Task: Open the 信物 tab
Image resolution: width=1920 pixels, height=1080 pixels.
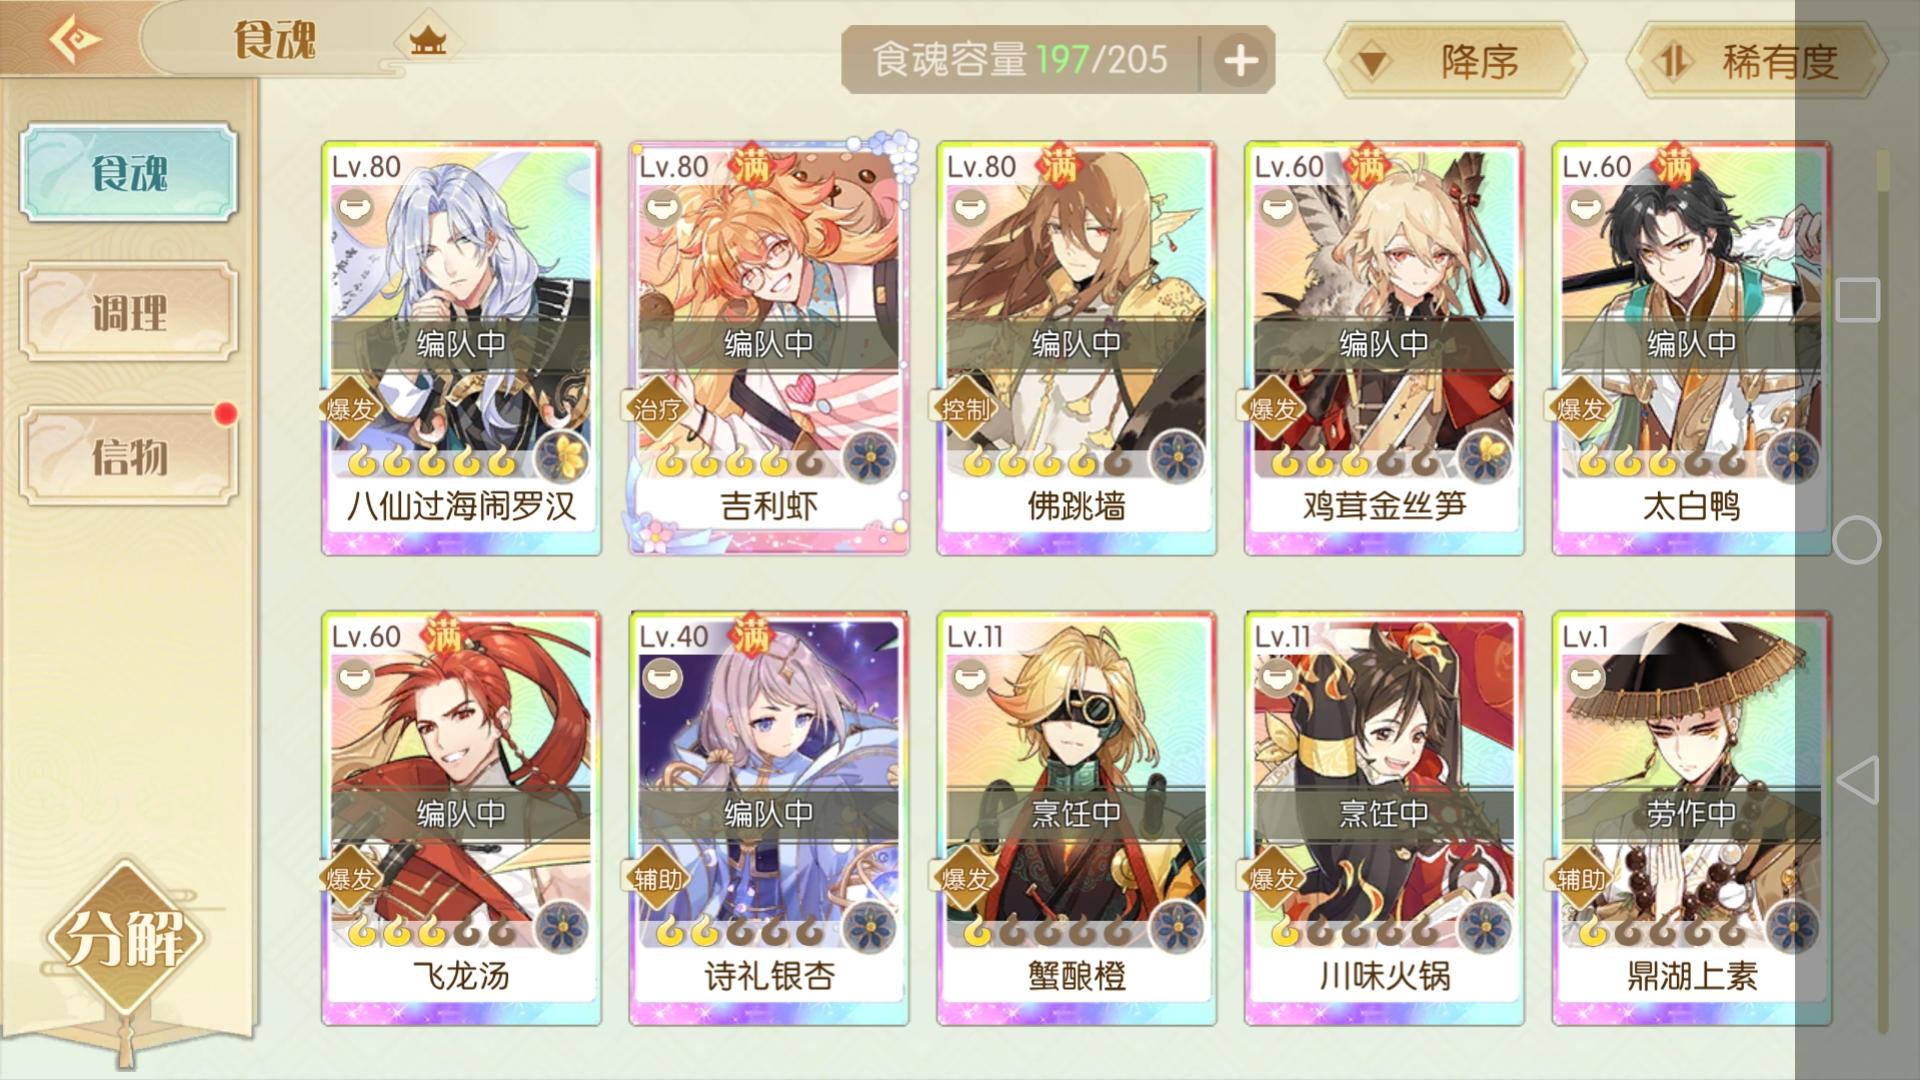Action: tap(129, 456)
